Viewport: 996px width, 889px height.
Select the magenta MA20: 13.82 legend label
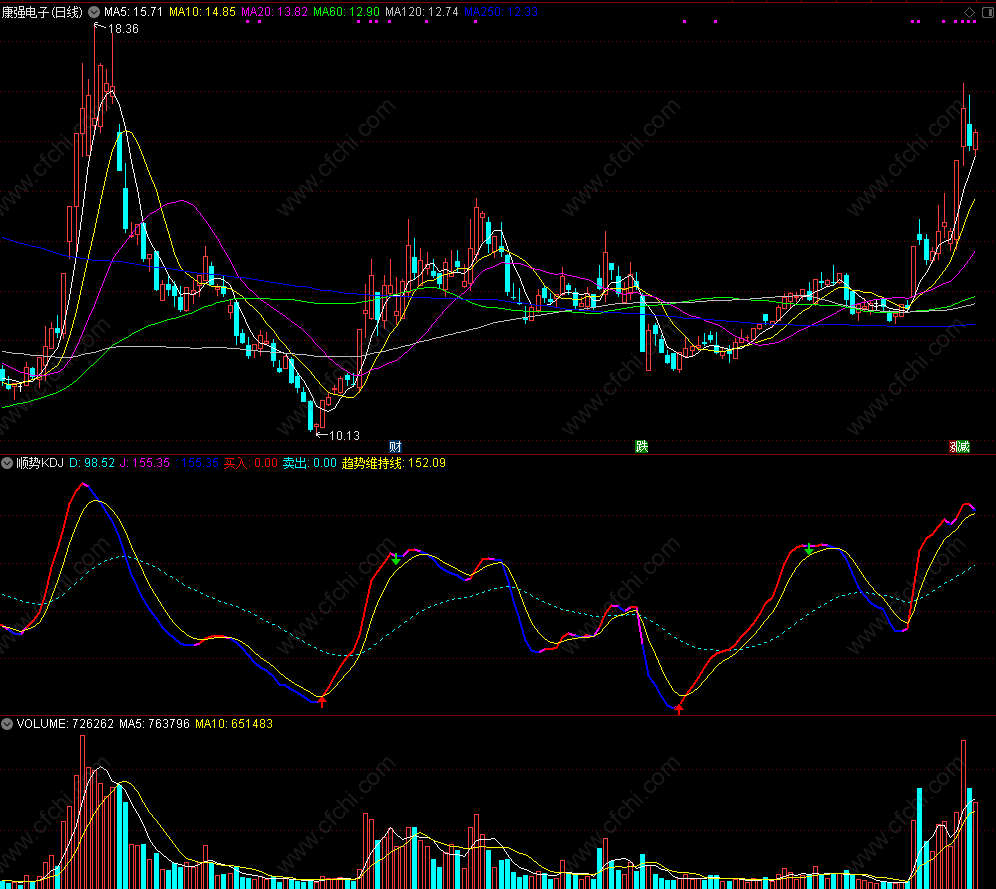coord(274,12)
